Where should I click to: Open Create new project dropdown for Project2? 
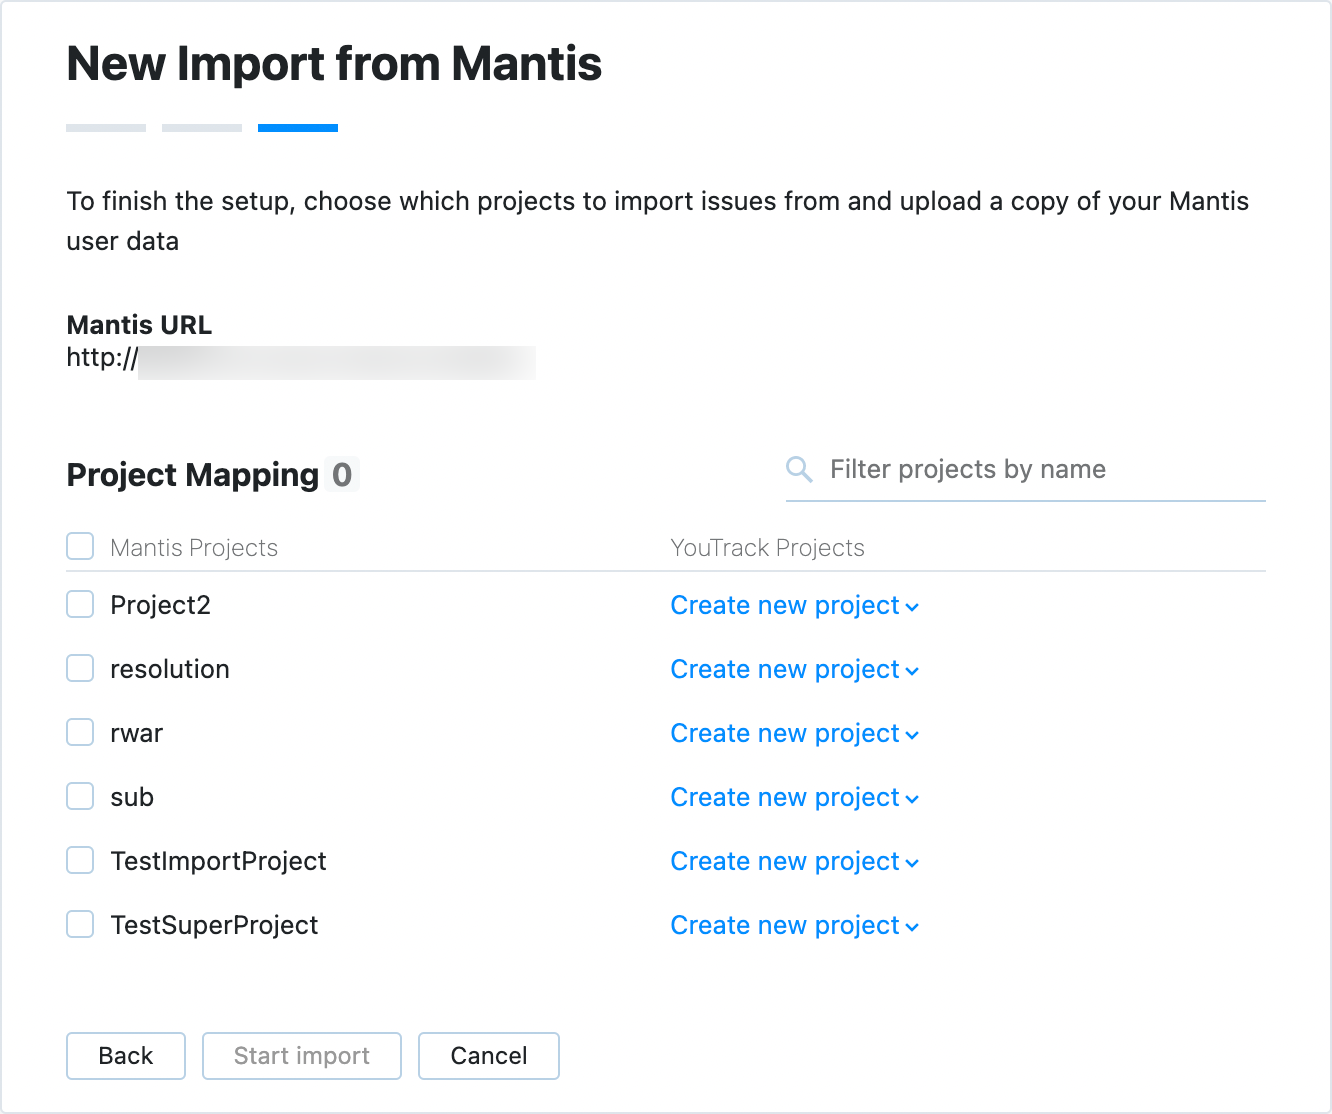click(x=794, y=606)
